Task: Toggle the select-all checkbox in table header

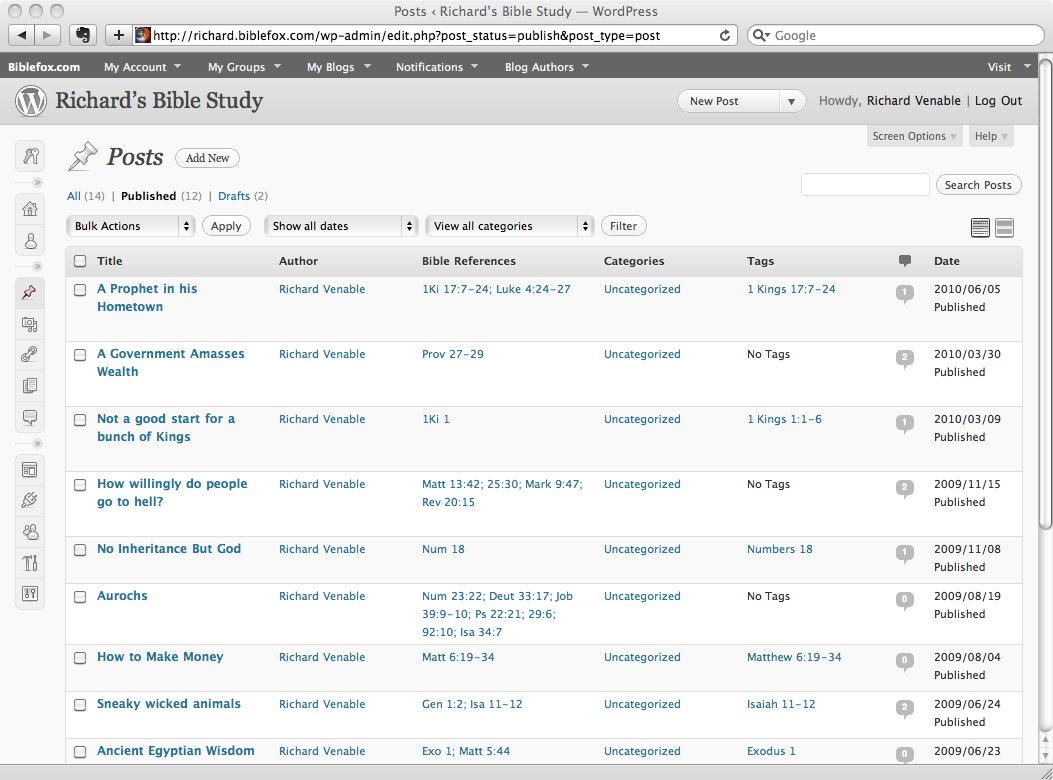Action: click(80, 261)
